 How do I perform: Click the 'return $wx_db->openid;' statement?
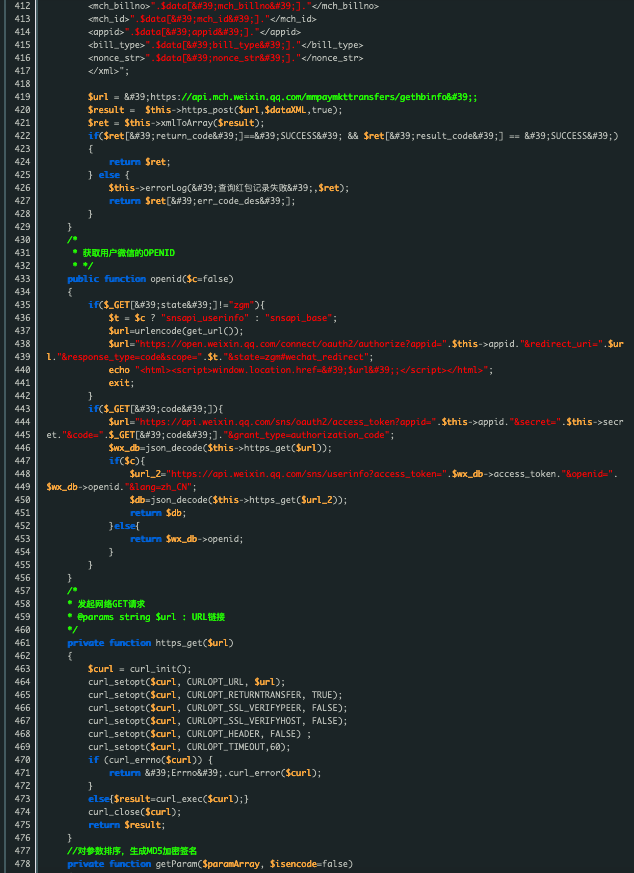[186, 539]
